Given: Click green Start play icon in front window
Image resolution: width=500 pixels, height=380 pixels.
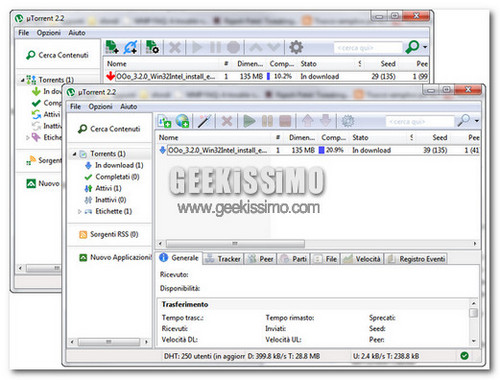Looking at the screenshot, I should [x=249, y=121].
